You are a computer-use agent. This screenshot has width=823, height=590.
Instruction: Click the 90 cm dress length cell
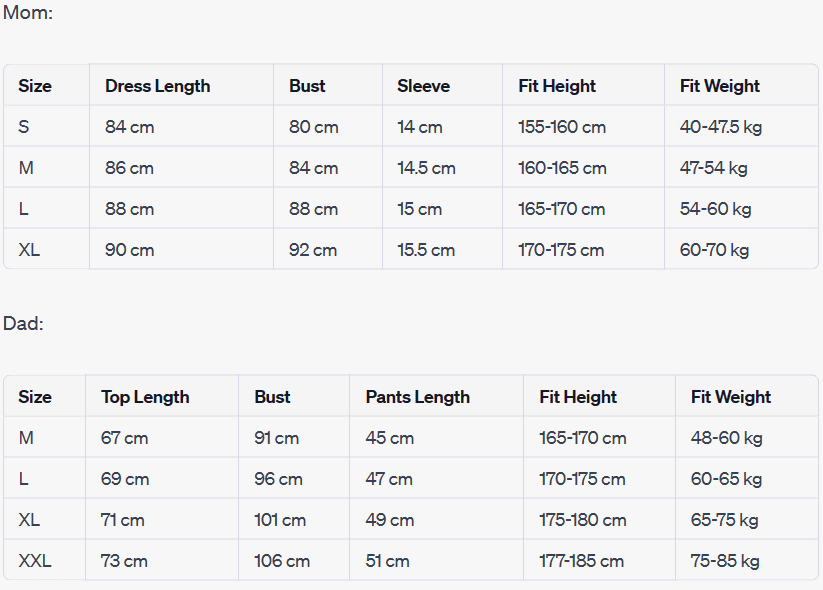pyautogui.click(x=129, y=250)
